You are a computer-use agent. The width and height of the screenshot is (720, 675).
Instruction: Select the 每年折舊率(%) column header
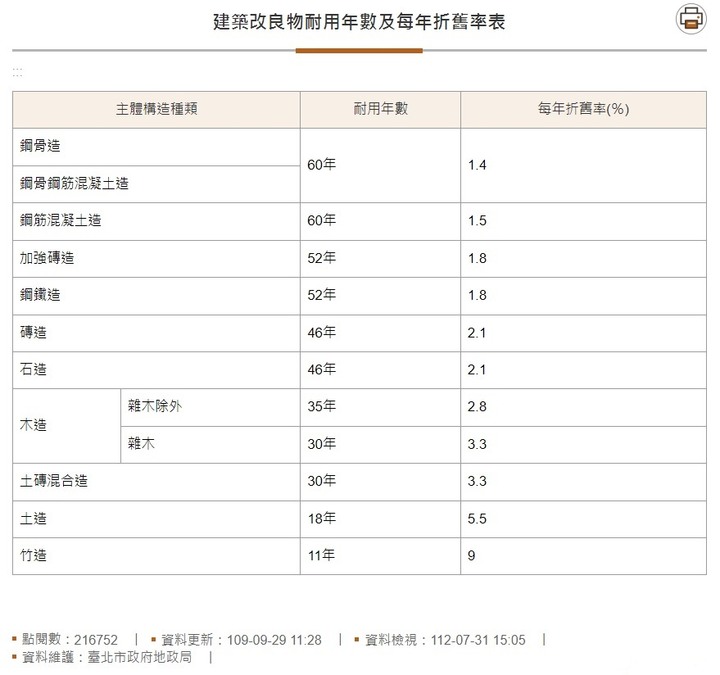[583, 109]
